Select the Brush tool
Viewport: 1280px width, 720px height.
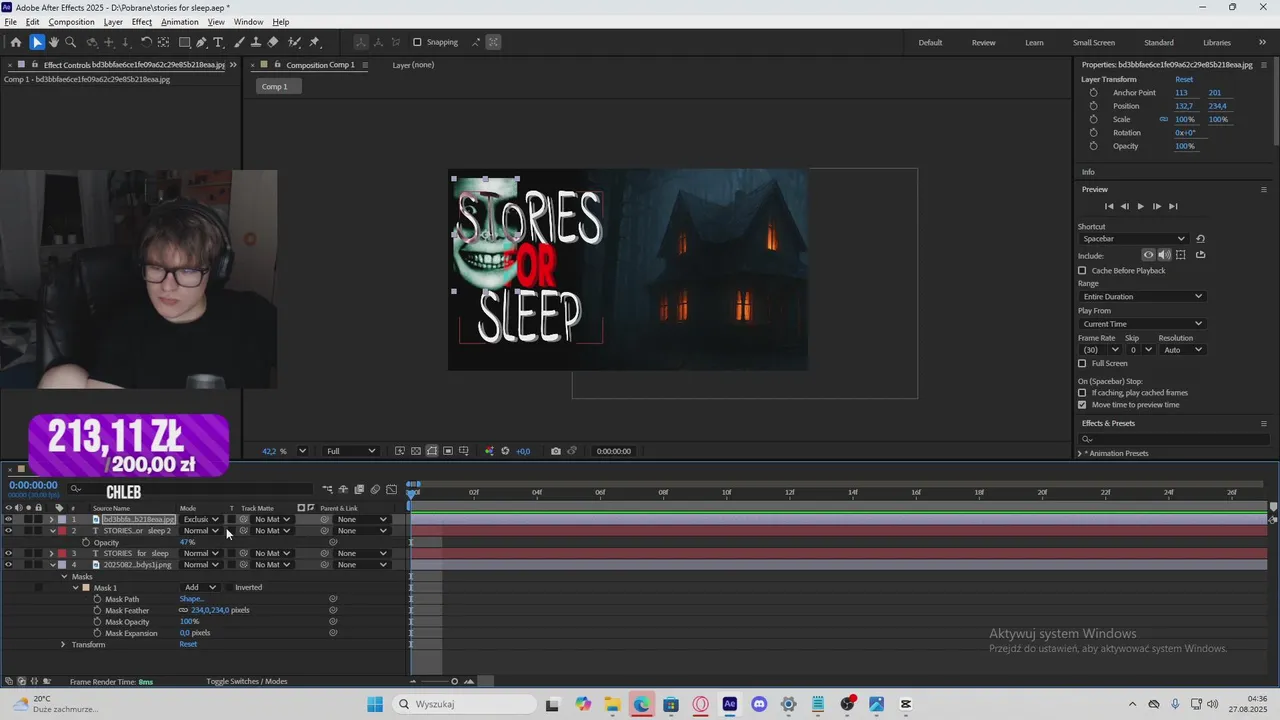(x=239, y=42)
